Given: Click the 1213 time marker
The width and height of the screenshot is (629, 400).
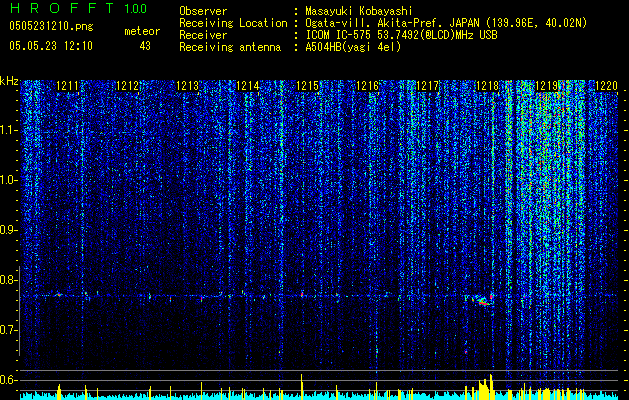Looking at the screenshot, I should click(187, 86).
